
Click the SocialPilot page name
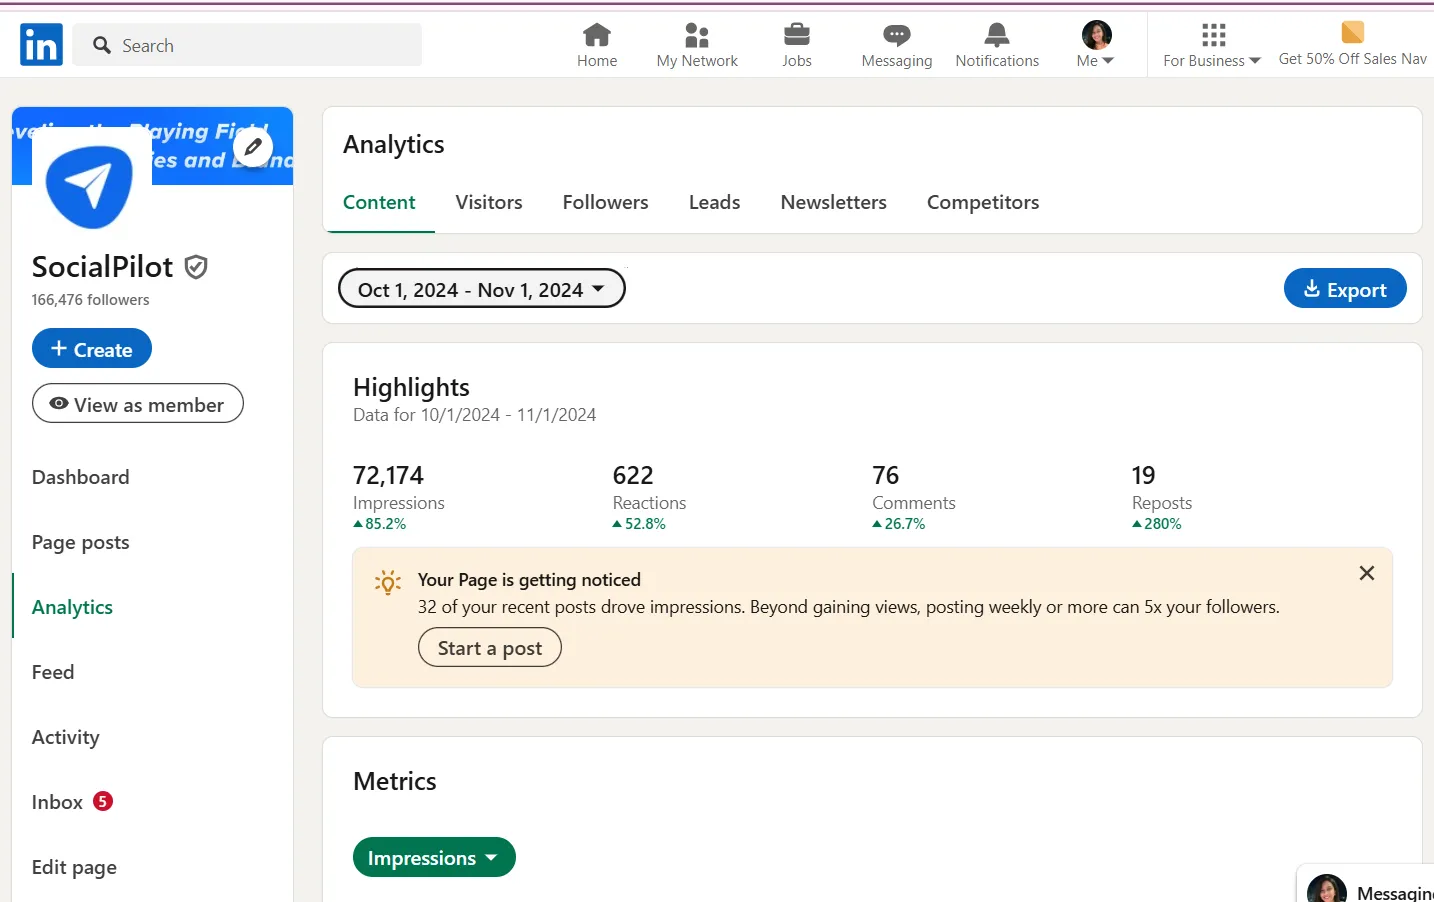tap(103, 267)
